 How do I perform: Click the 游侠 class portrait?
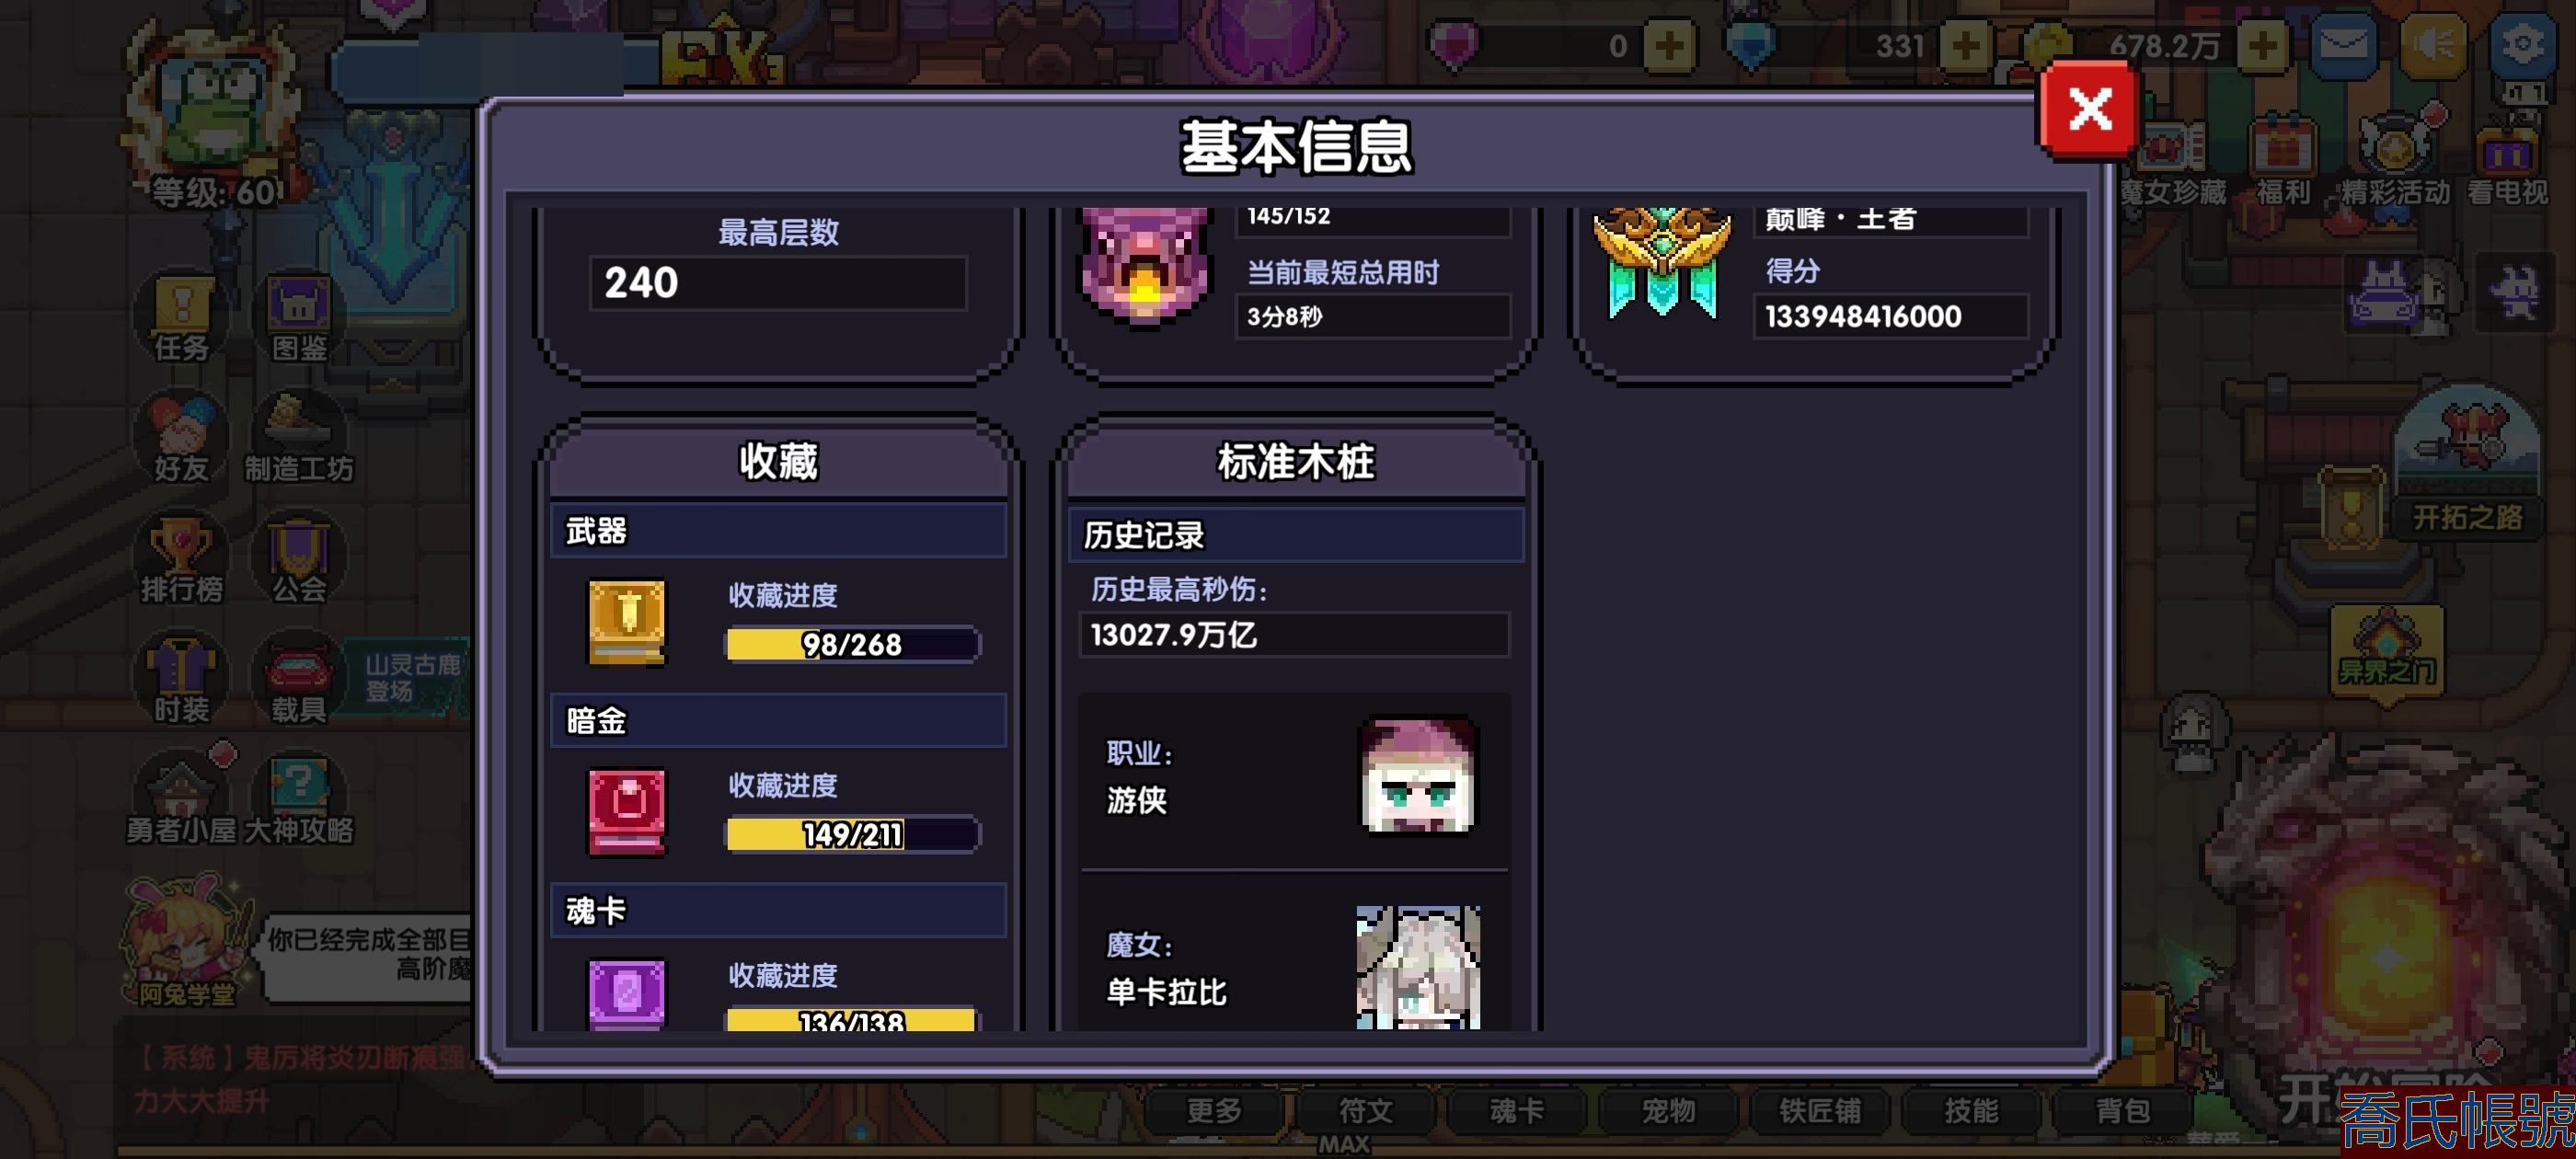point(1417,776)
